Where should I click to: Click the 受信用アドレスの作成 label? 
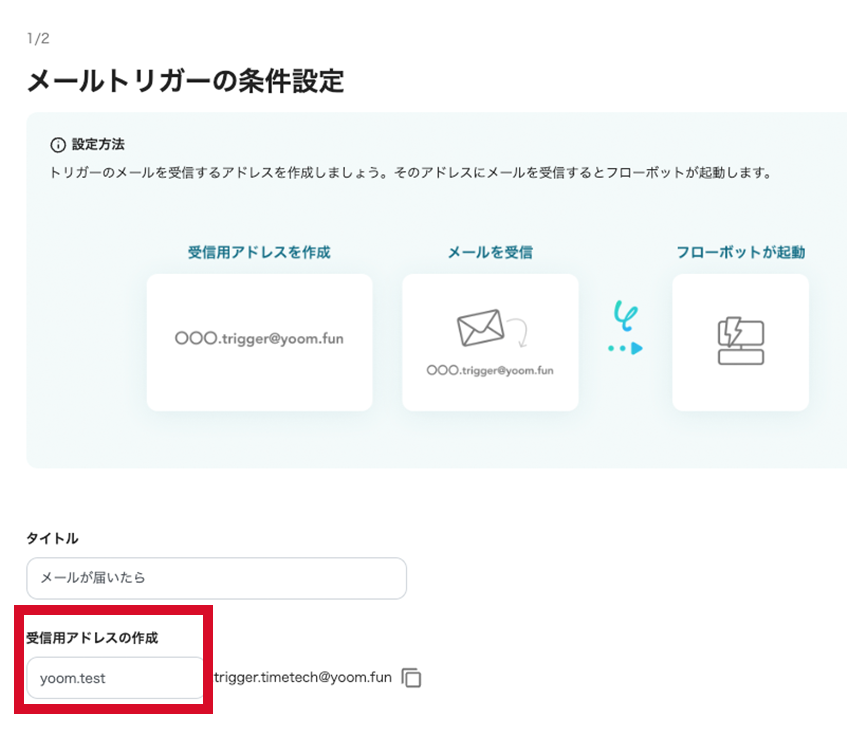click(92, 638)
